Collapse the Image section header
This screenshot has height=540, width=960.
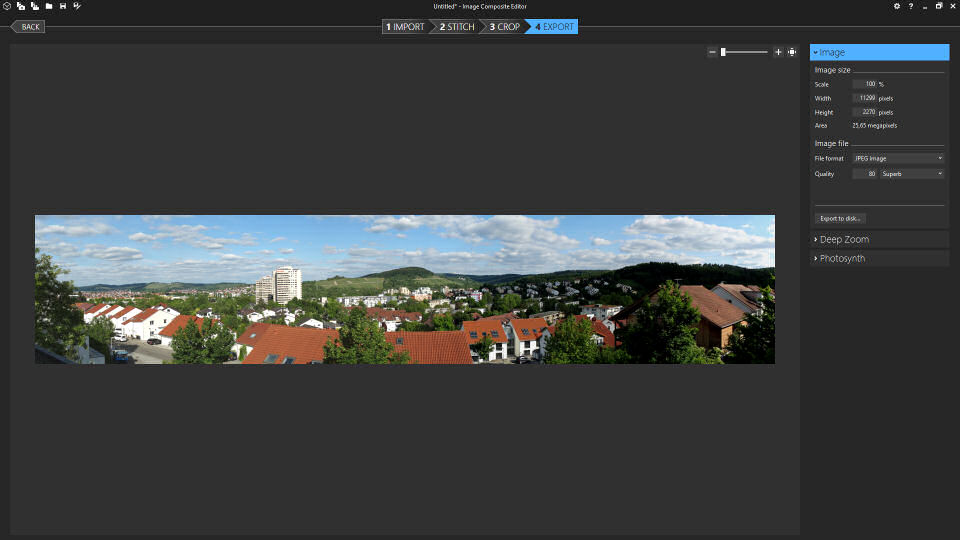tap(879, 52)
